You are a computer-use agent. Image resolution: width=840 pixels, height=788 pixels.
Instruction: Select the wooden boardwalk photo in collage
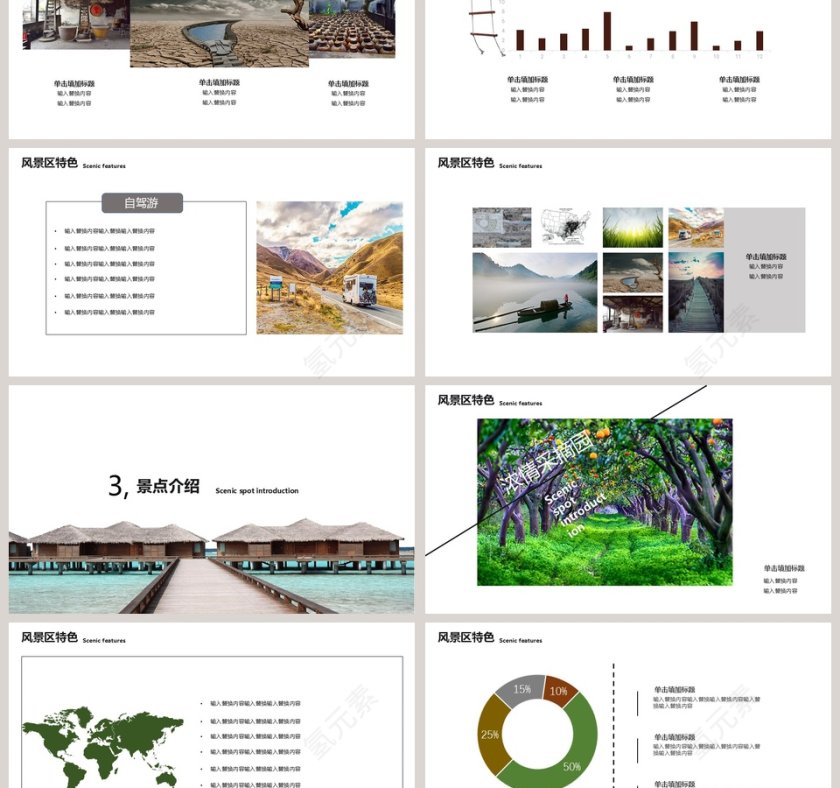696,292
